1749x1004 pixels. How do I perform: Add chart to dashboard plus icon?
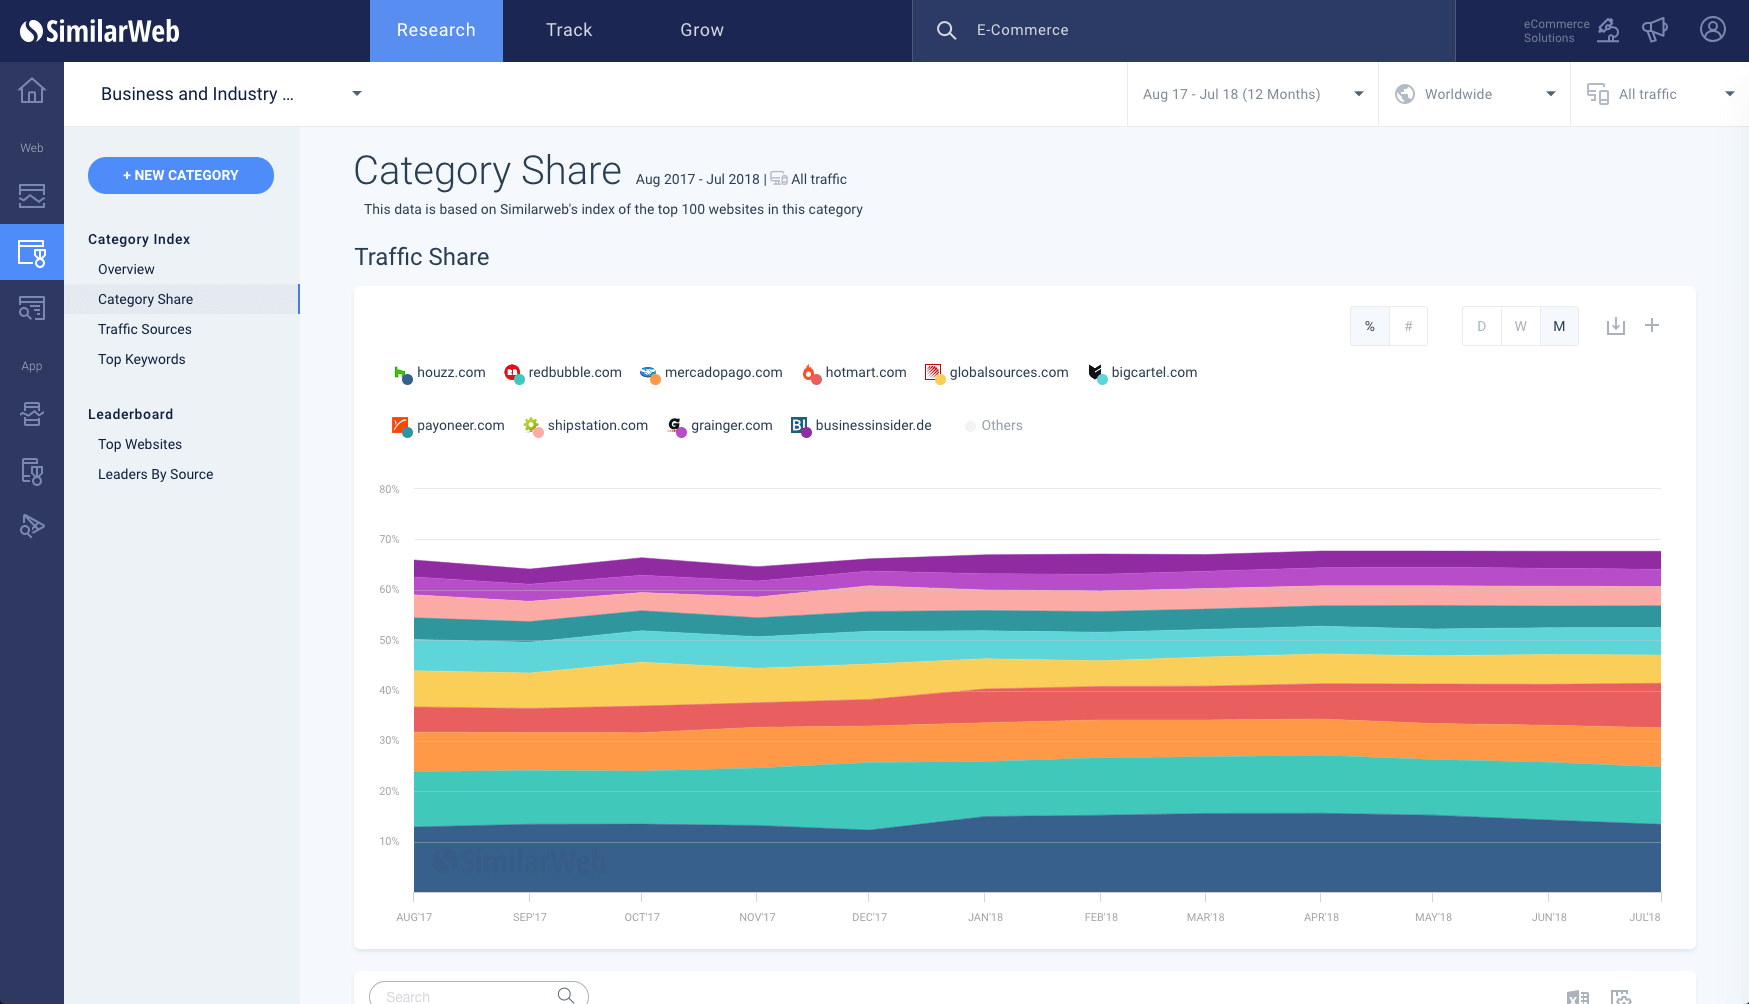click(x=1652, y=325)
